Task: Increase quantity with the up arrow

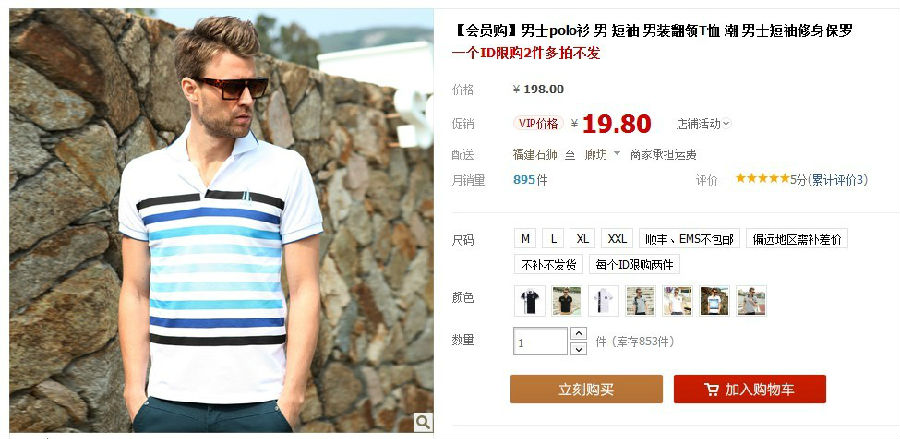Action: pyautogui.click(x=578, y=333)
